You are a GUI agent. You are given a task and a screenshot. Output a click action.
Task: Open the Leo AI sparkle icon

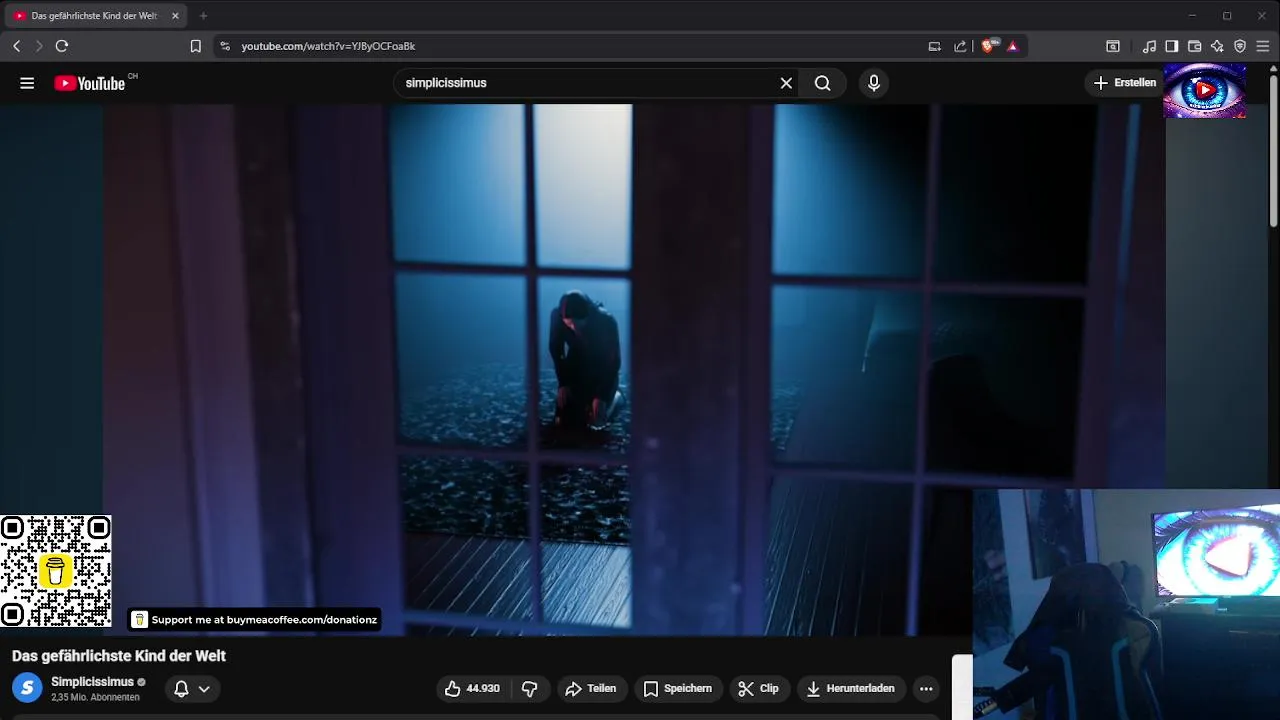tap(1217, 46)
